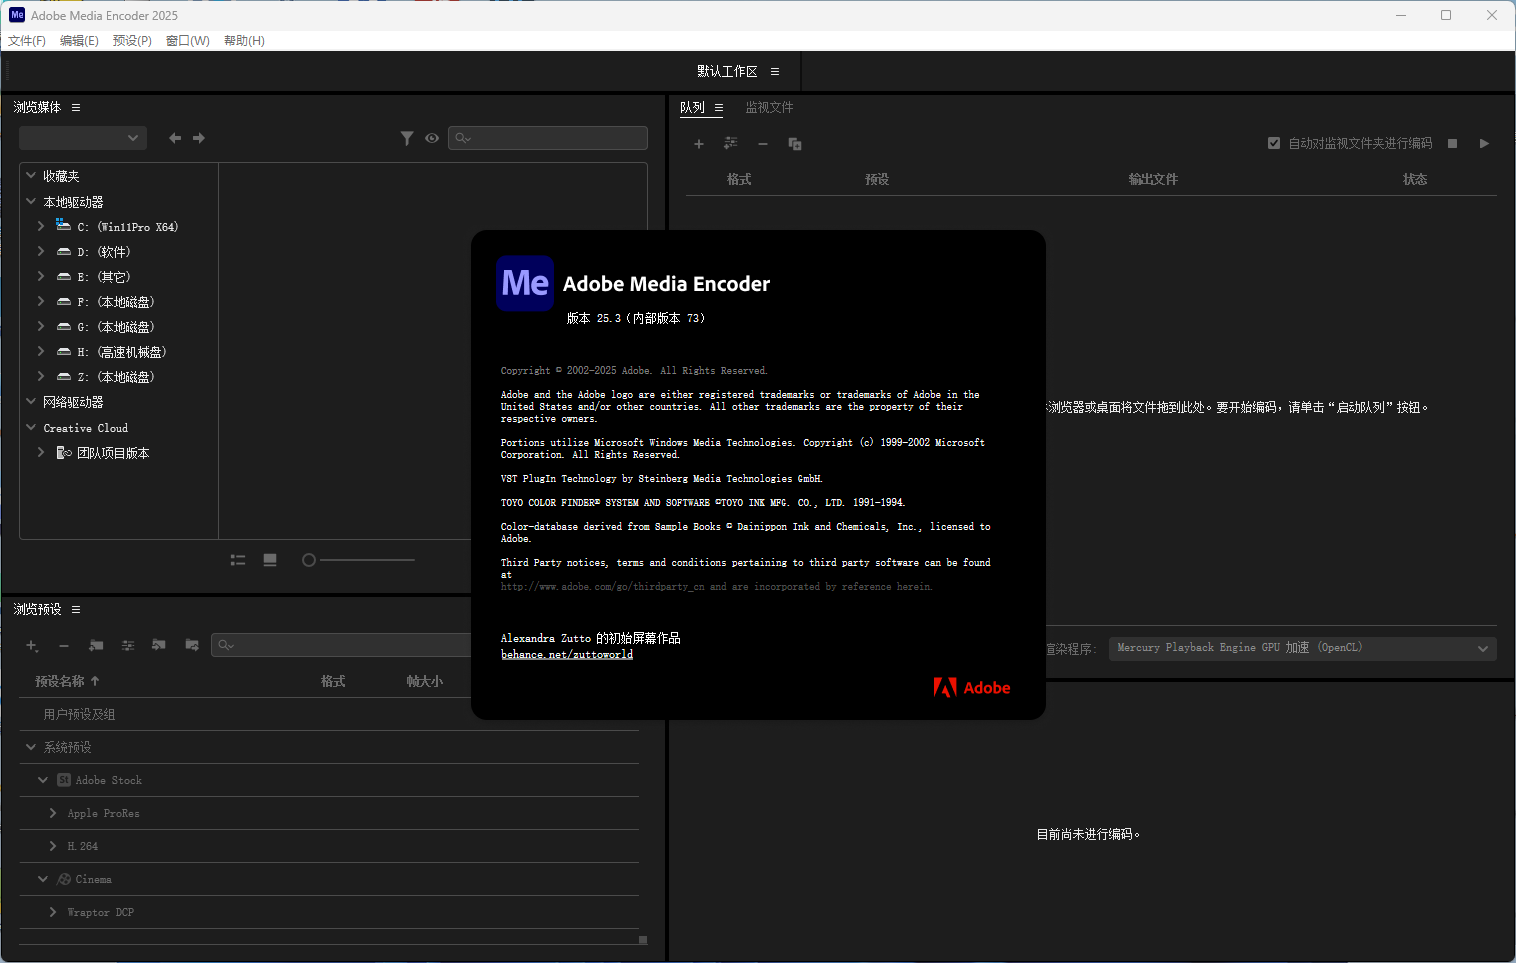Open the 帮助(H) menu
The image size is (1516, 963).
point(244,41)
